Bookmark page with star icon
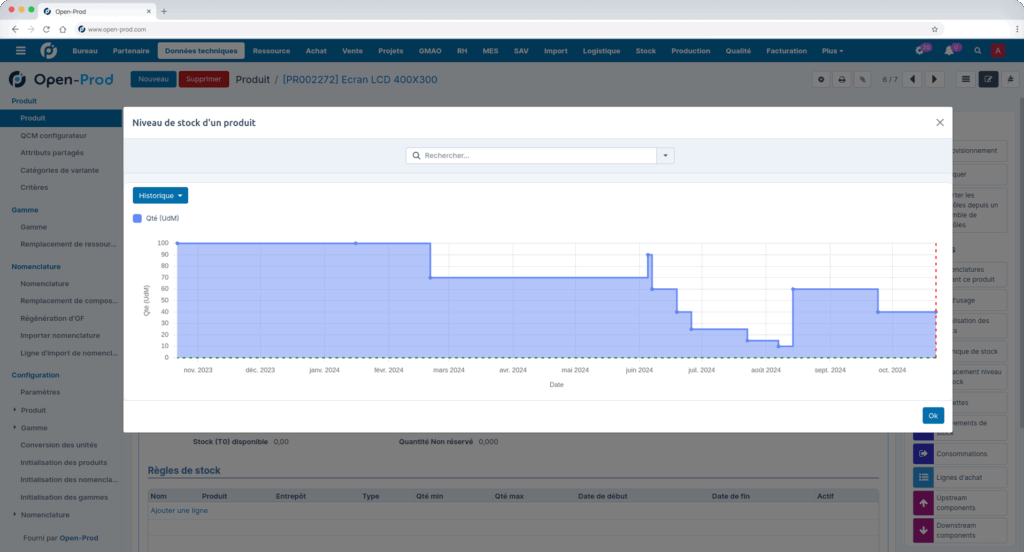This screenshot has width=1024, height=552. point(935,29)
